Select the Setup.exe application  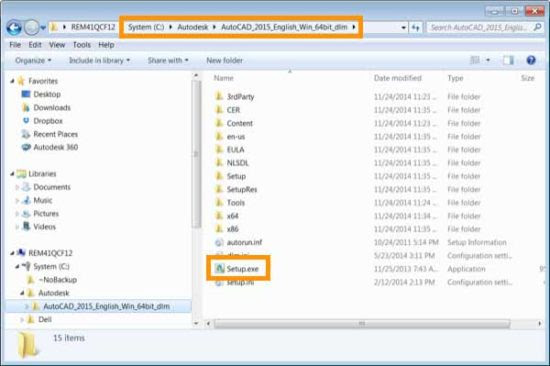[242, 269]
